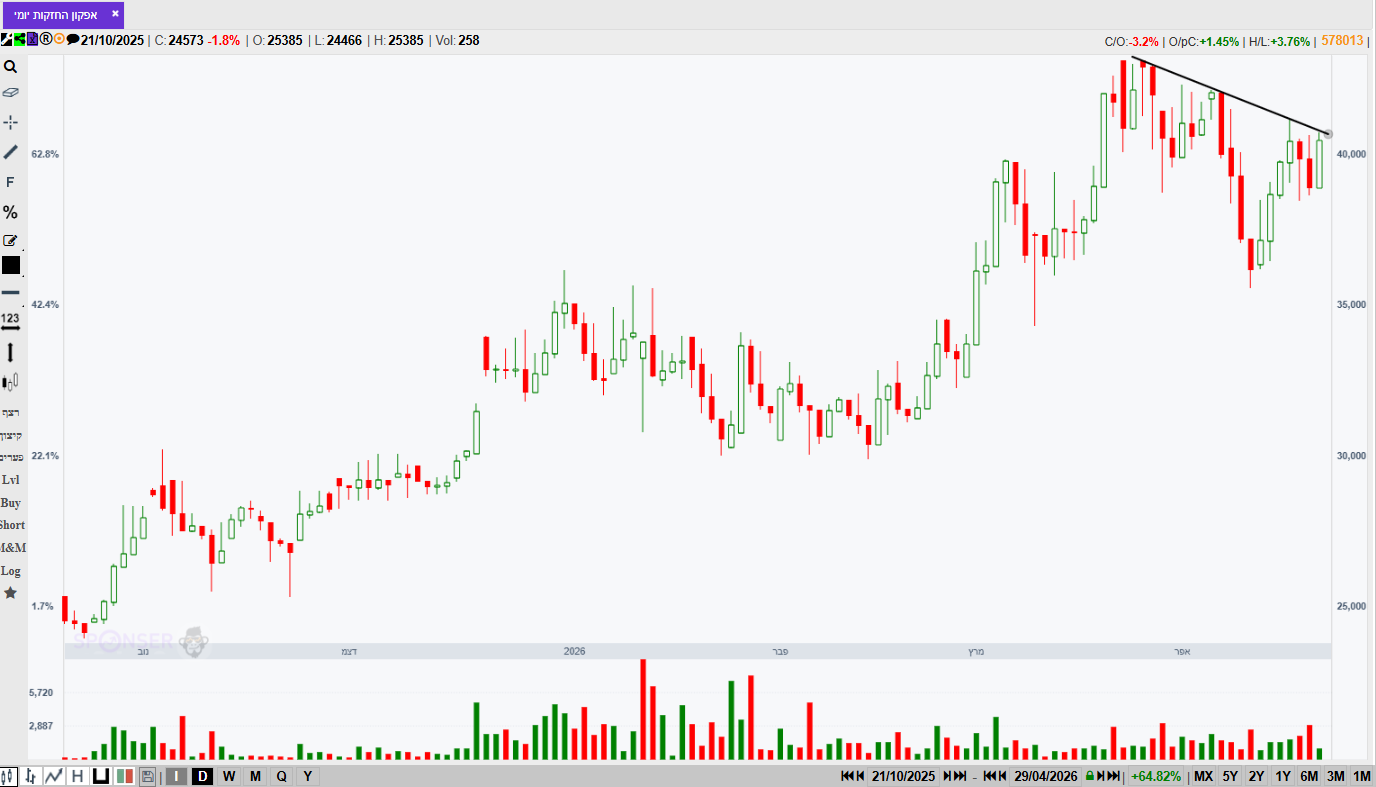
Task: Select the eraser tool in left sidebar
Action: coord(10,92)
